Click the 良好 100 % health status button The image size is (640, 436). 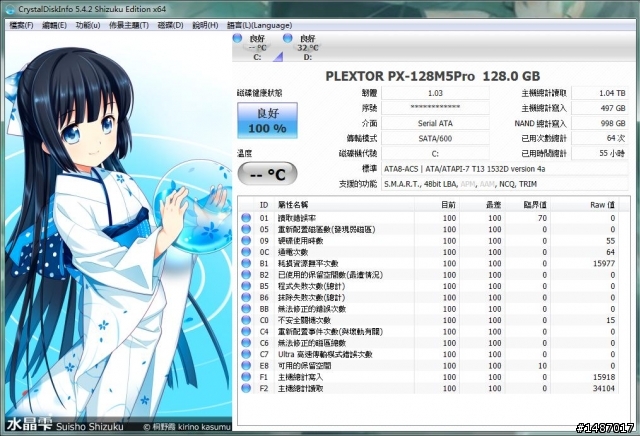267,120
